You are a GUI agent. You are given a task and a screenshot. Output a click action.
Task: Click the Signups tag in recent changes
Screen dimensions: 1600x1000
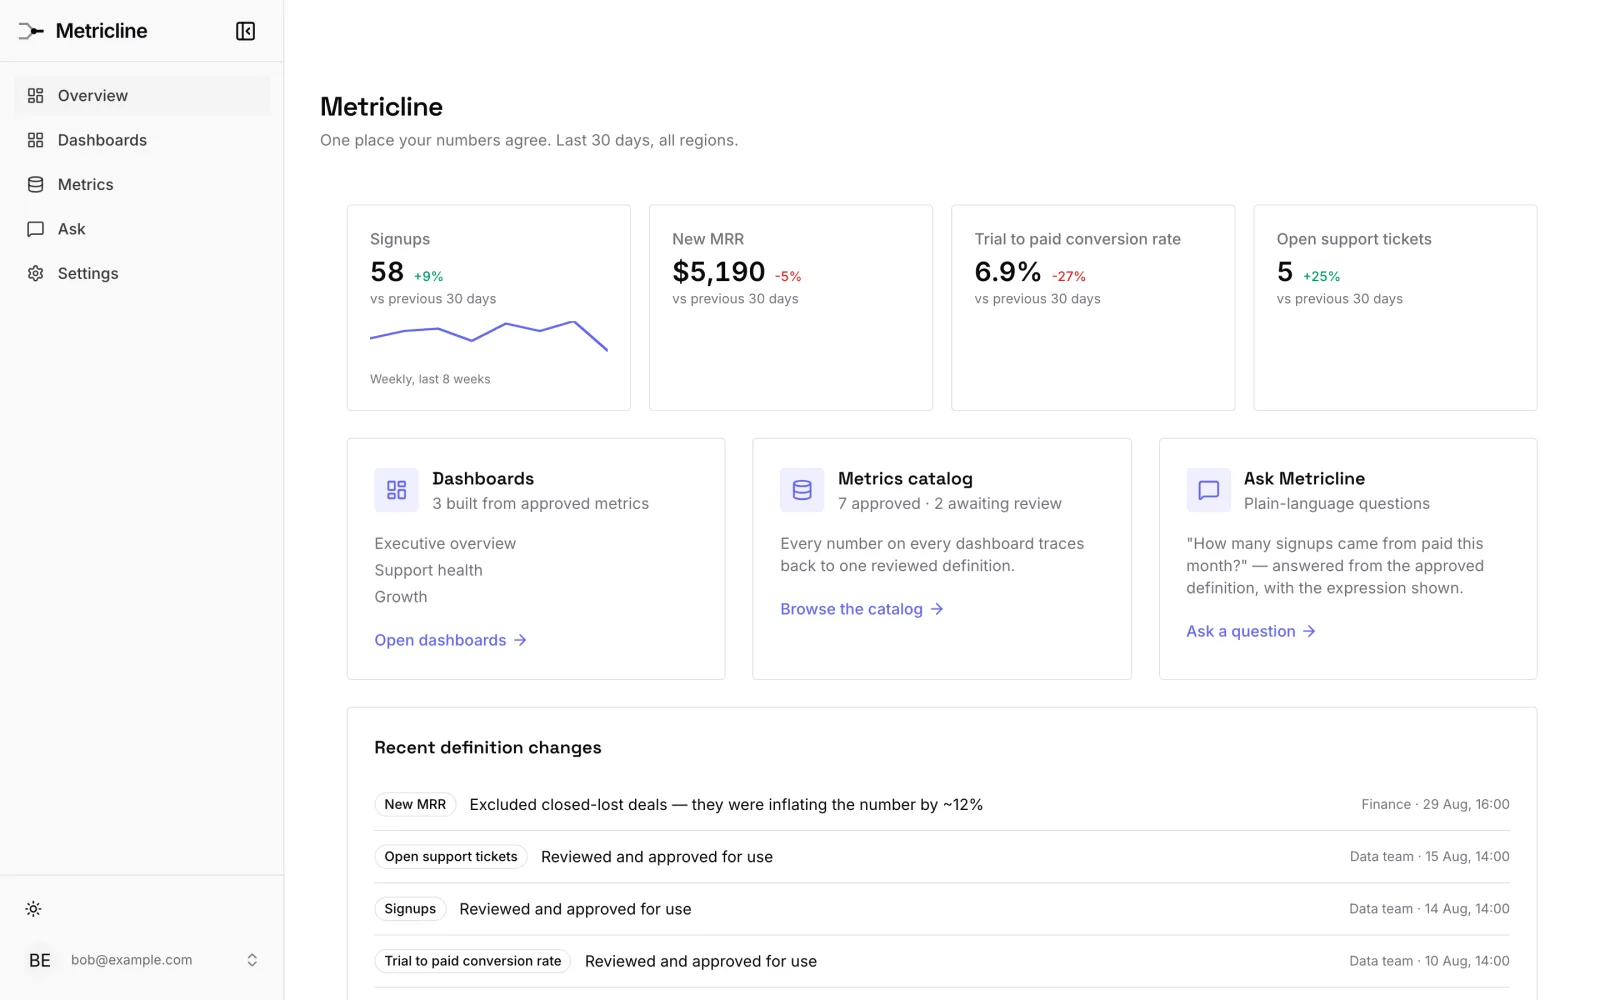tap(410, 909)
